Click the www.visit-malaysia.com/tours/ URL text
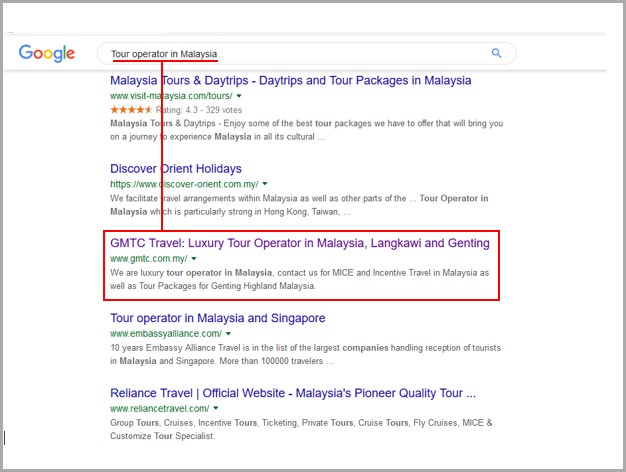The width and height of the screenshot is (626, 472). [171, 96]
